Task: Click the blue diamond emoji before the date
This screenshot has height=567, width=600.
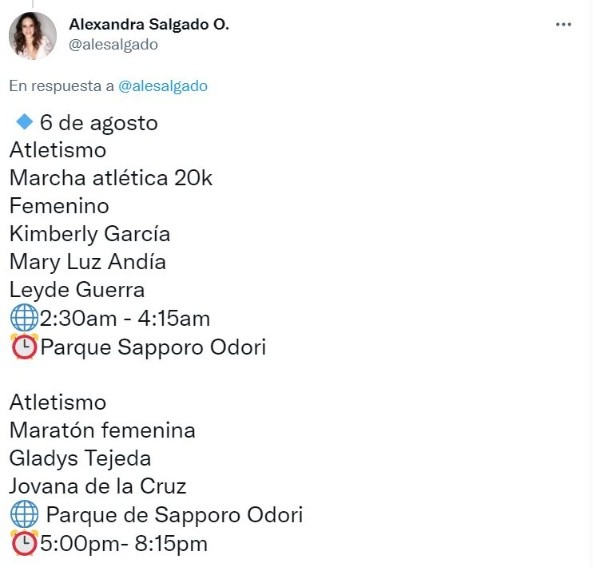Action: pyautogui.click(x=25, y=122)
